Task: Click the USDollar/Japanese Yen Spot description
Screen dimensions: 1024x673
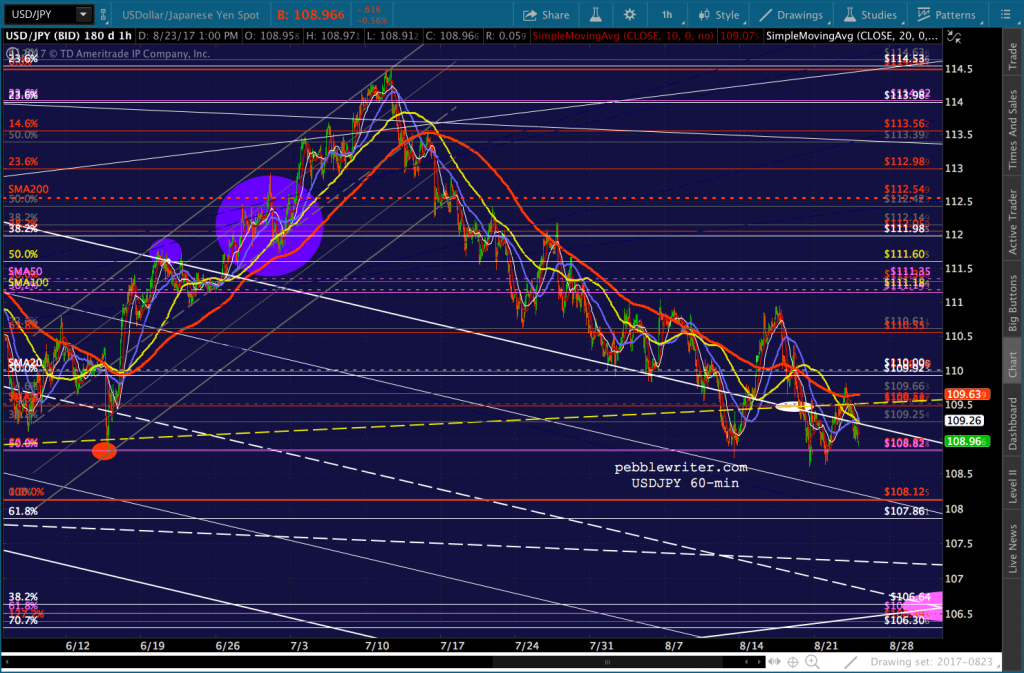Action: [x=191, y=15]
